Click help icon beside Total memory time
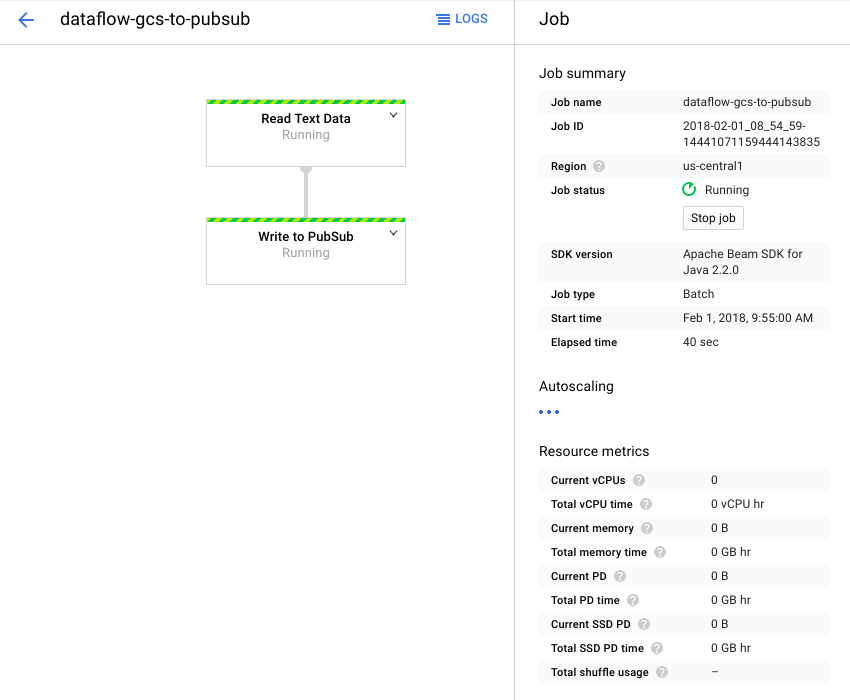850x700 pixels. tap(660, 552)
